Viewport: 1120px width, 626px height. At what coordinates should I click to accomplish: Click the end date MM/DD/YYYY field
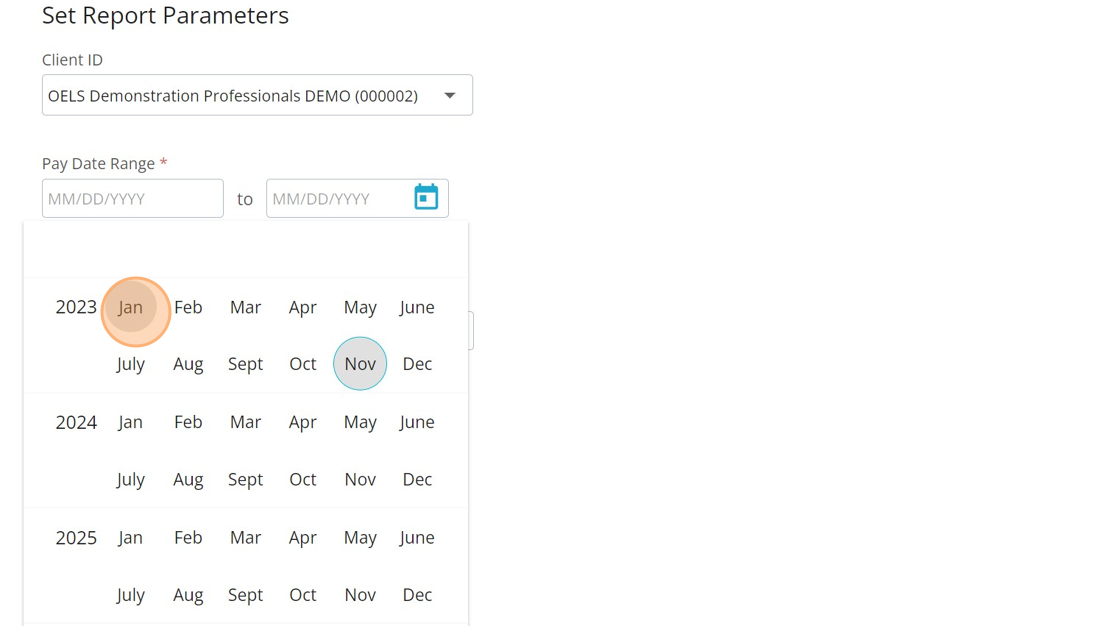(338, 199)
